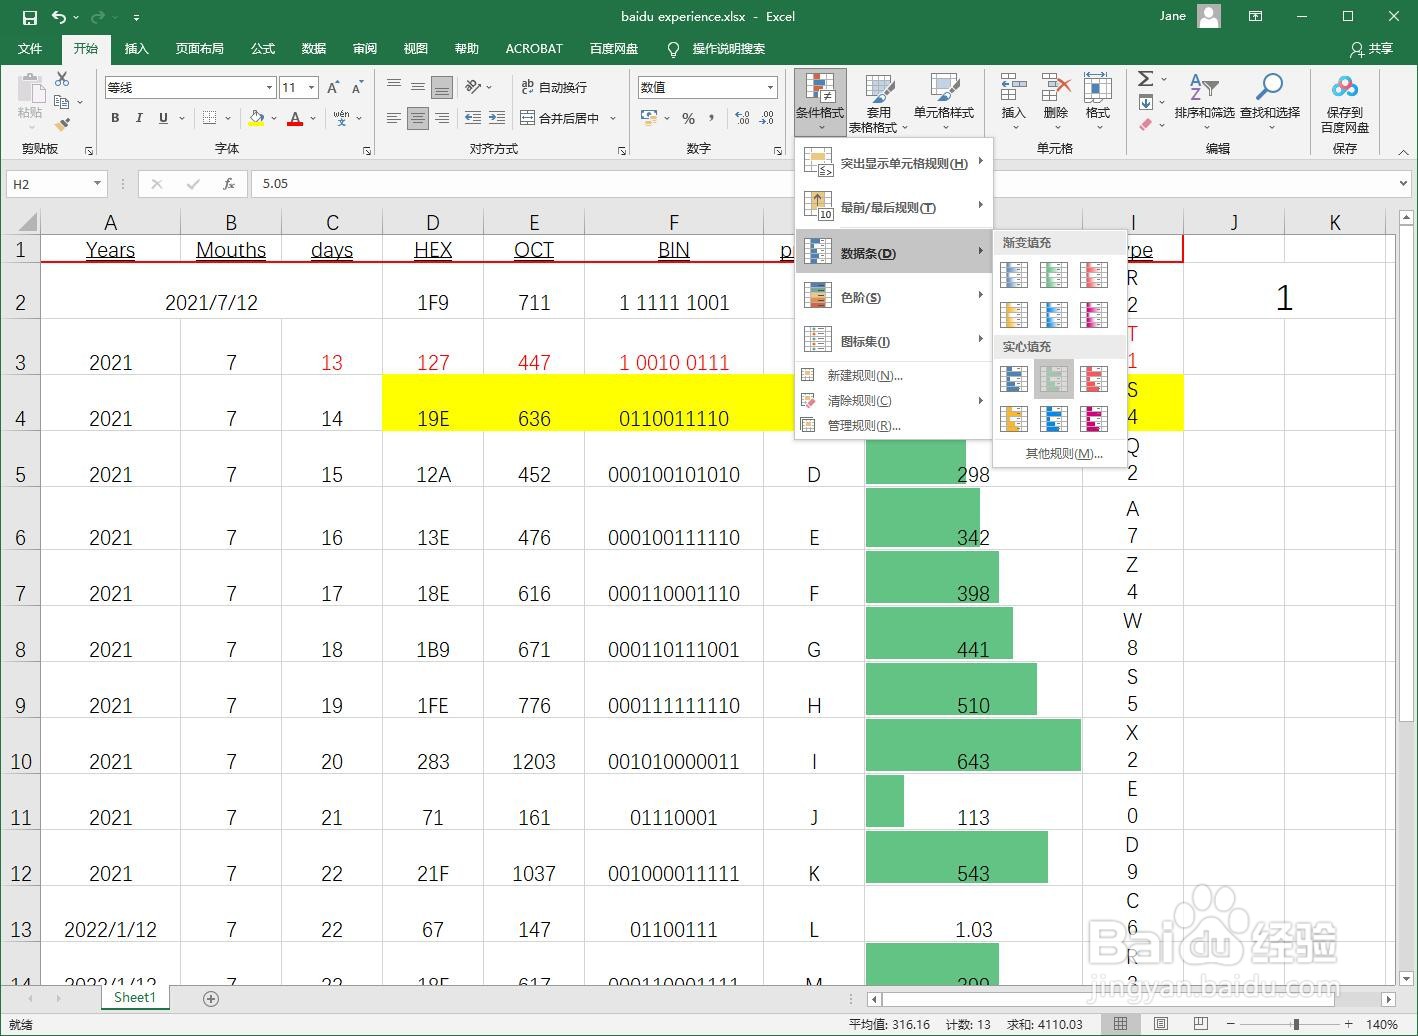Click Percent Style icon
This screenshot has width=1418, height=1036.
tap(688, 118)
